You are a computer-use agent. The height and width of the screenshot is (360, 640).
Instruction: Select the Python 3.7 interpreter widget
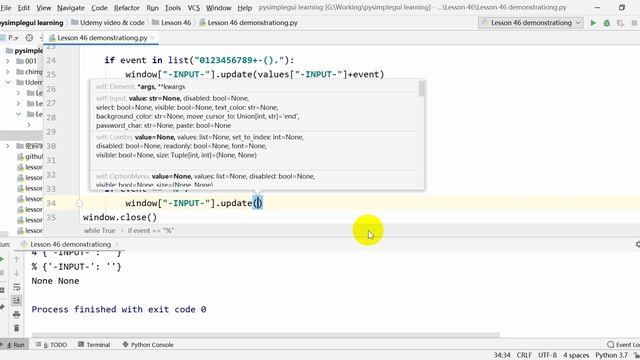tap(611, 355)
